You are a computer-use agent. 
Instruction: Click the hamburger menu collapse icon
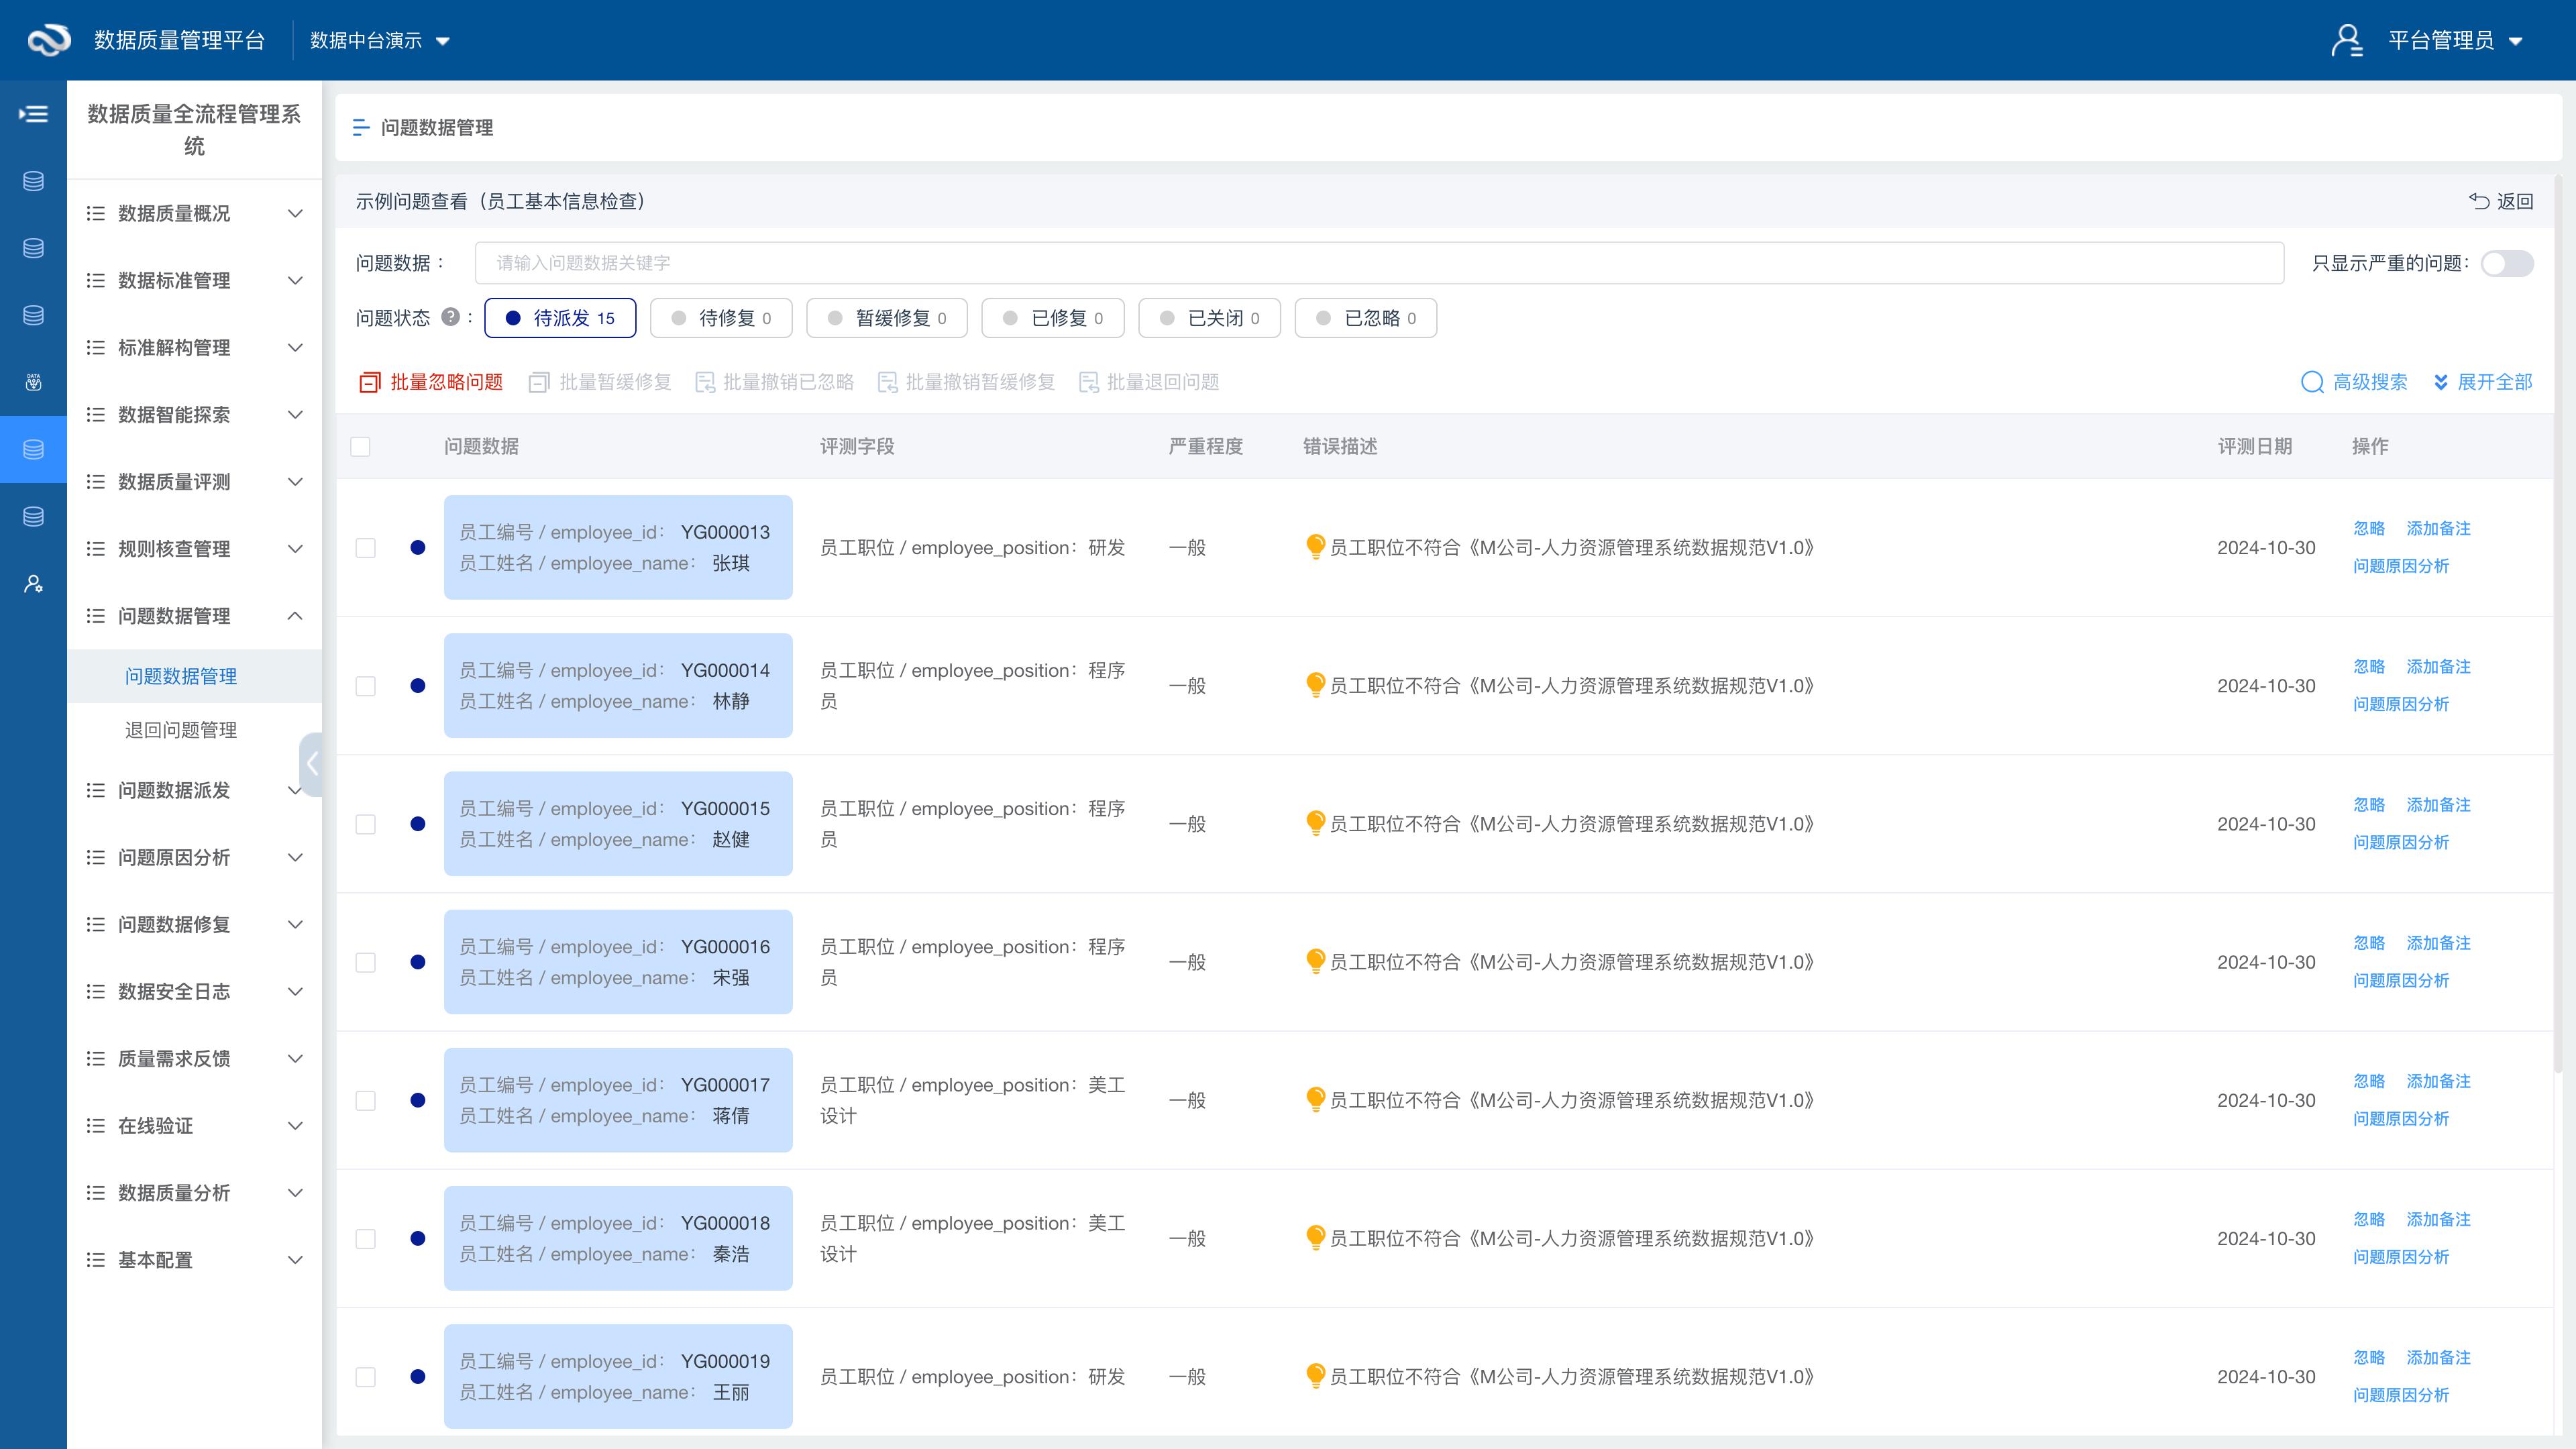pos(33,114)
